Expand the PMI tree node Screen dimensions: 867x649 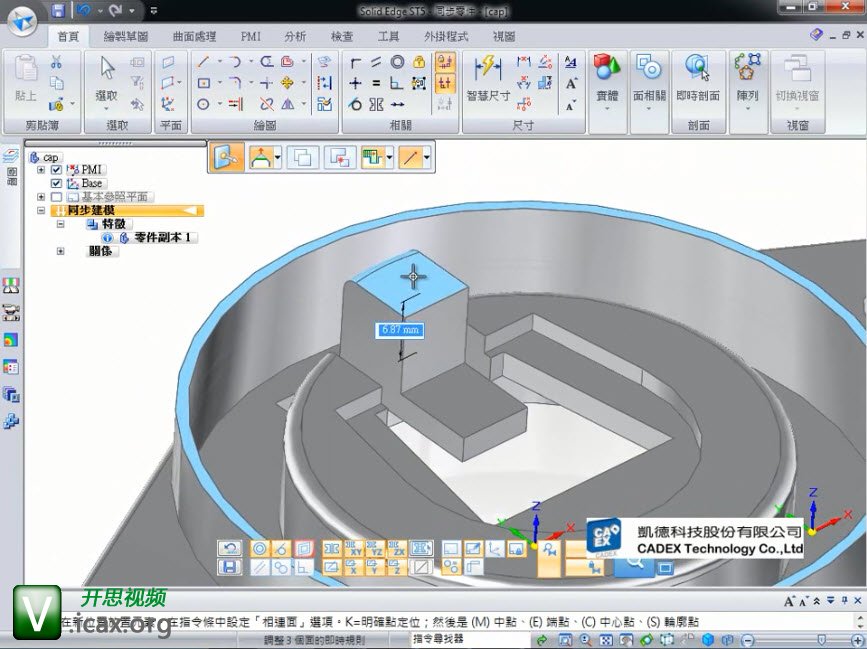pos(41,170)
